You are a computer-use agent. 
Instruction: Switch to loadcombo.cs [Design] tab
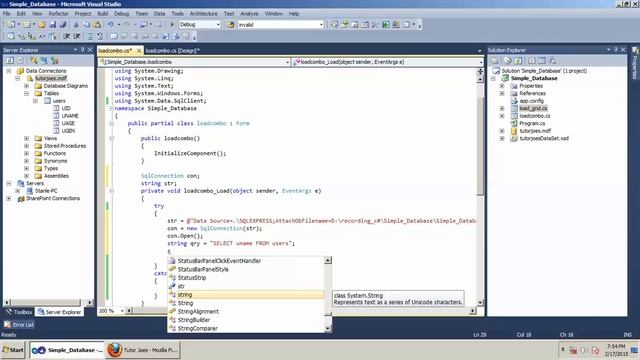click(173, 51)
